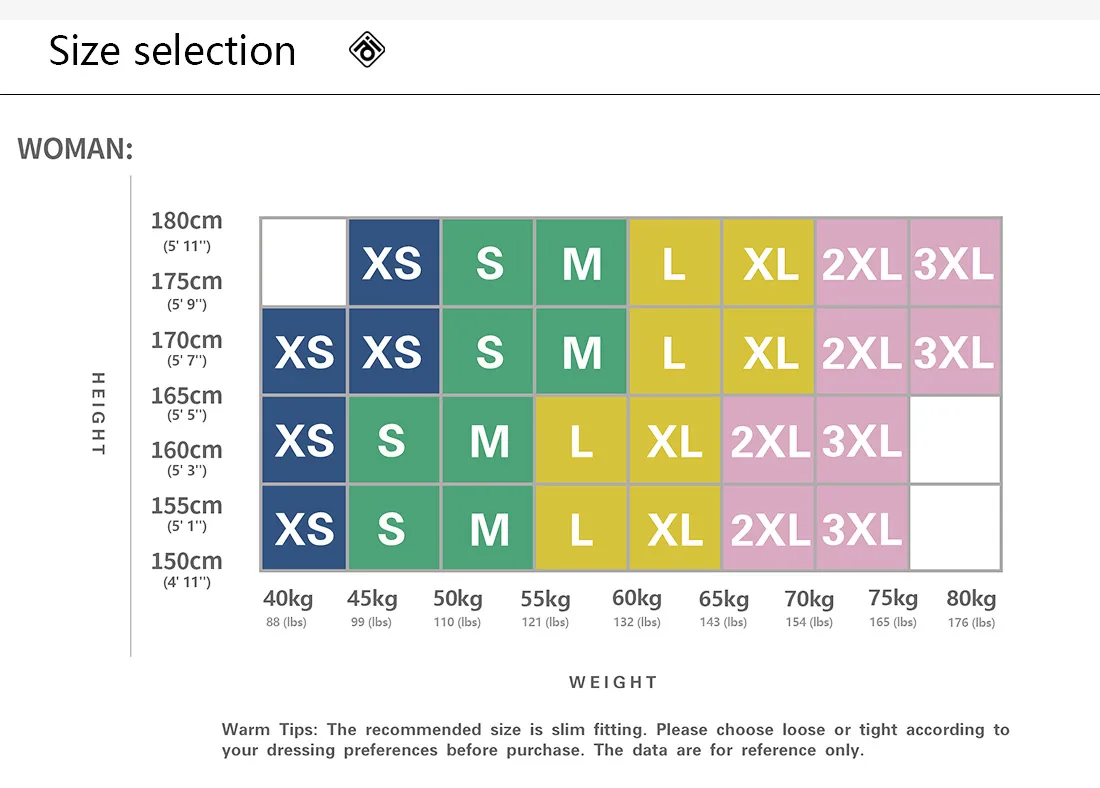This screenshot has width=1100, height=788.
Task: Click the 150cm height label
Action: coord(187,561)
